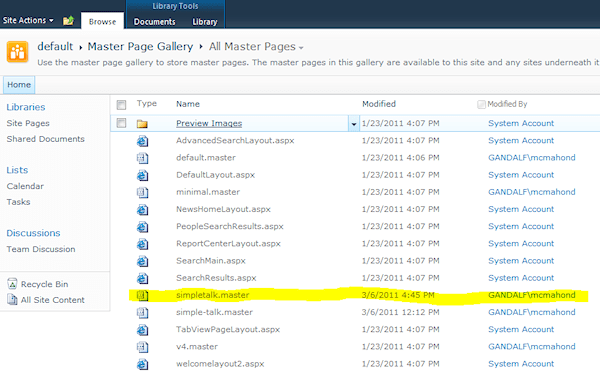Open the Preview Images folder link

pyautogui.click(x=209, y=123)
